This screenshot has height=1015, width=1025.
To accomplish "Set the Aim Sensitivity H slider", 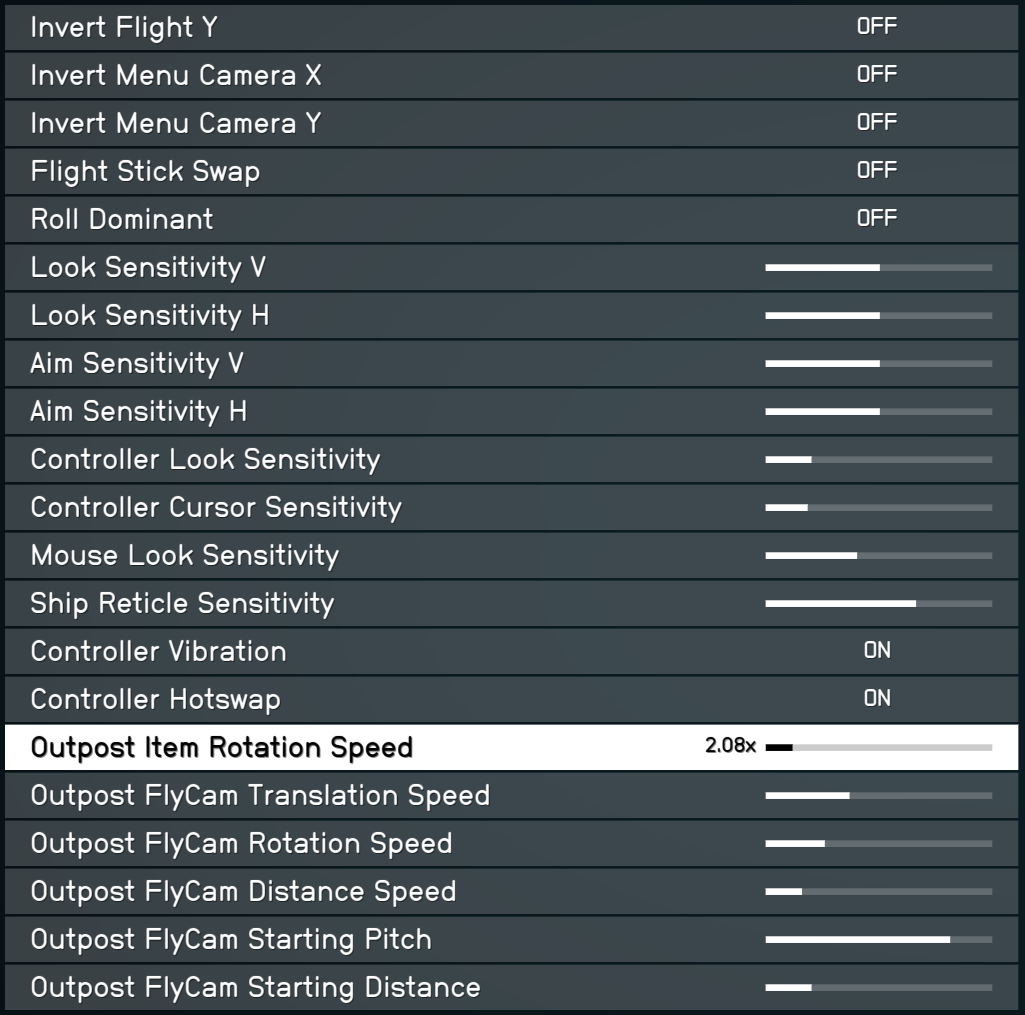I will 878,411.
